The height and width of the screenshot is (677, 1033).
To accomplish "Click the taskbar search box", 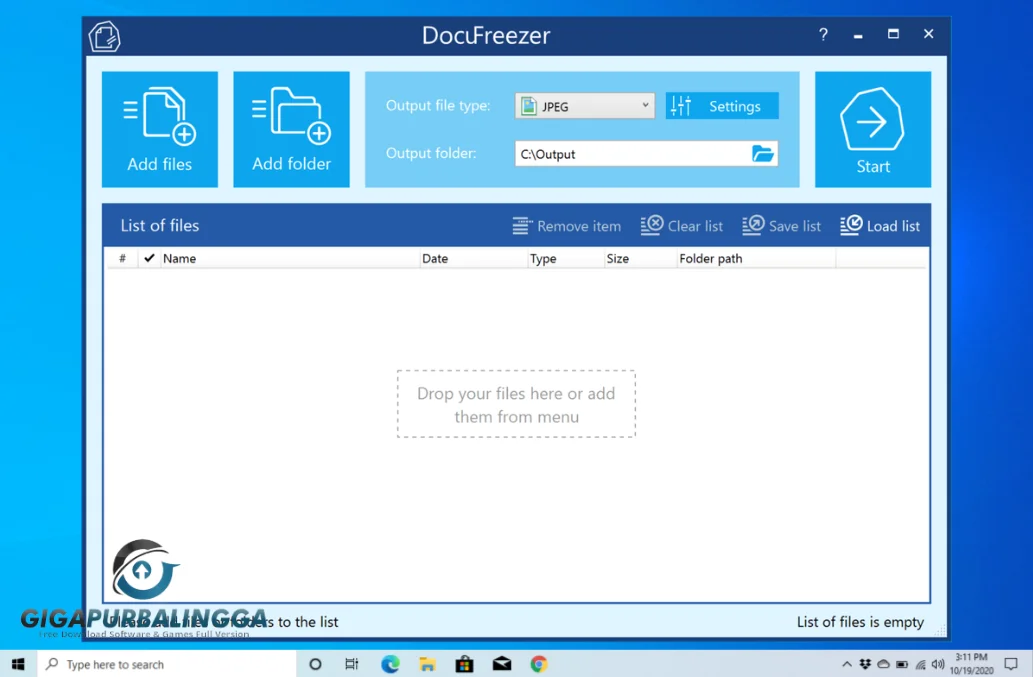I will tap(167, 664).
